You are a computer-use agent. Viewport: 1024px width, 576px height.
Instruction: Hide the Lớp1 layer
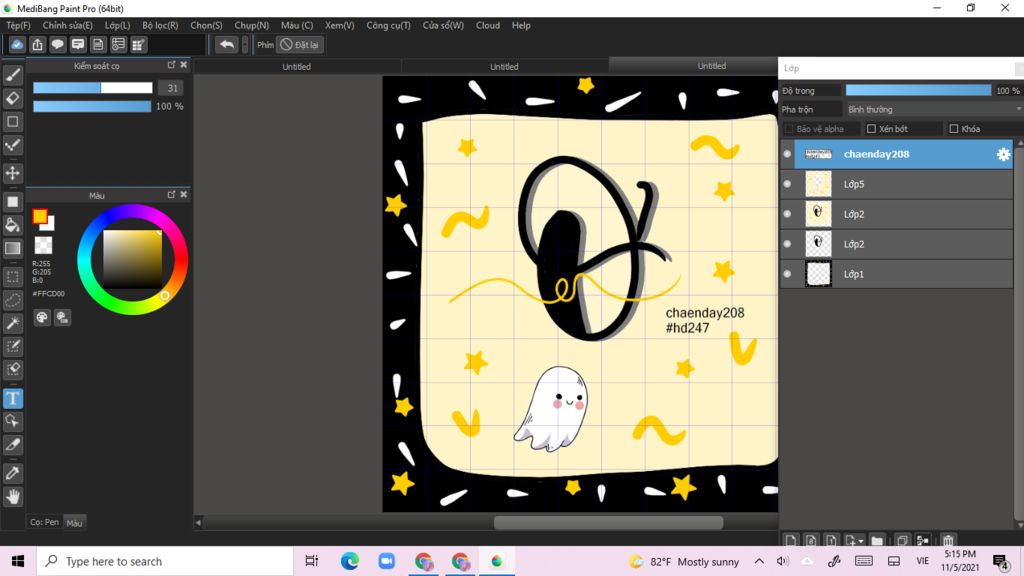click(x=787, y=274)
